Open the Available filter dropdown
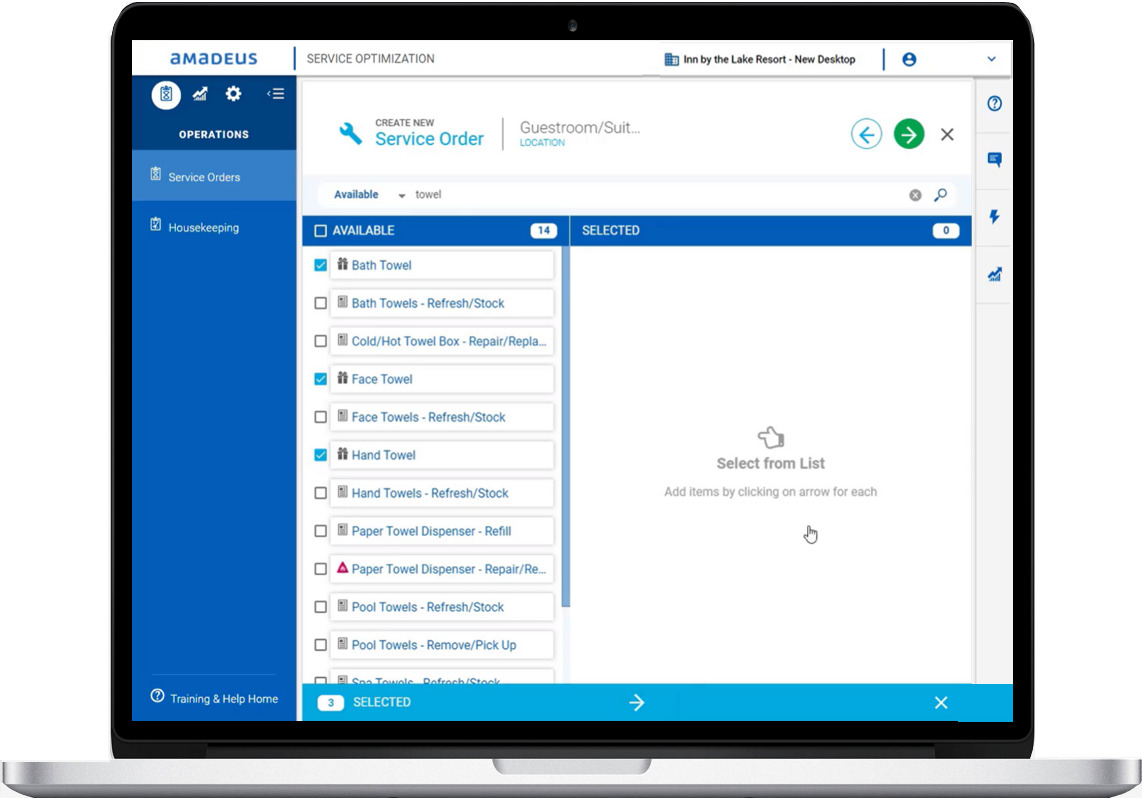The width and height of the screenshot is (1142, 798). pyautogui.click(x=369, y=194)
